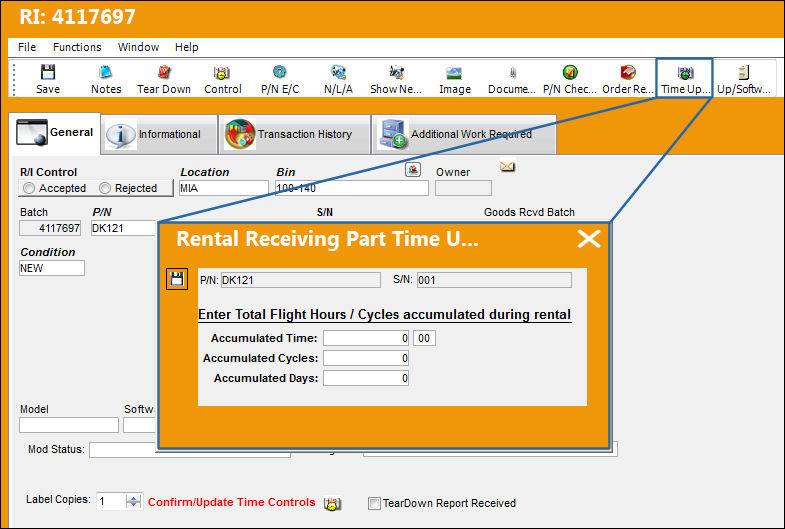Open the Docume... toolbar icon
The height and width of the screenshot is (529, 785).
[512, 79]
